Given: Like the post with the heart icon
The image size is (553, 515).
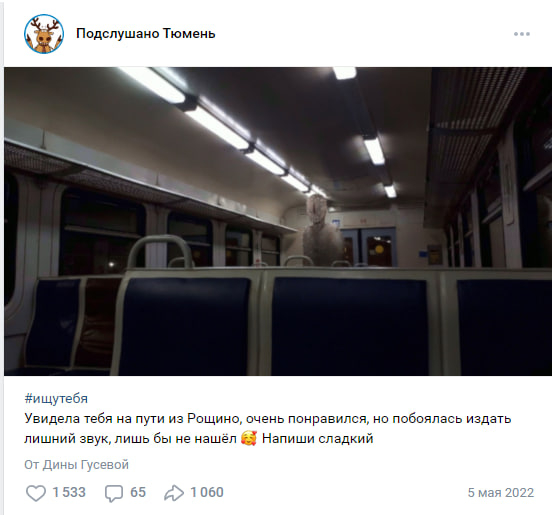Looking at the screenshot, I should [36, 492].
